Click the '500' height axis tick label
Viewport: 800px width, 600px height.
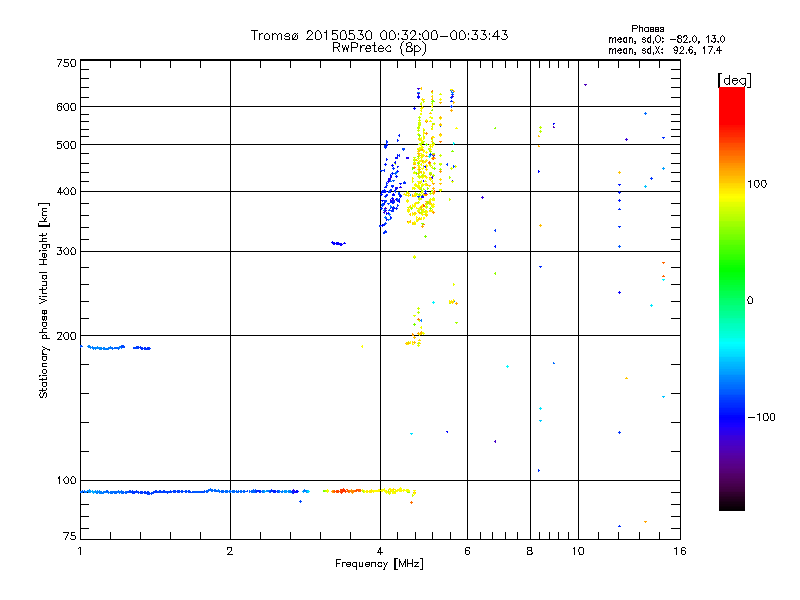(x=66, y=145)
